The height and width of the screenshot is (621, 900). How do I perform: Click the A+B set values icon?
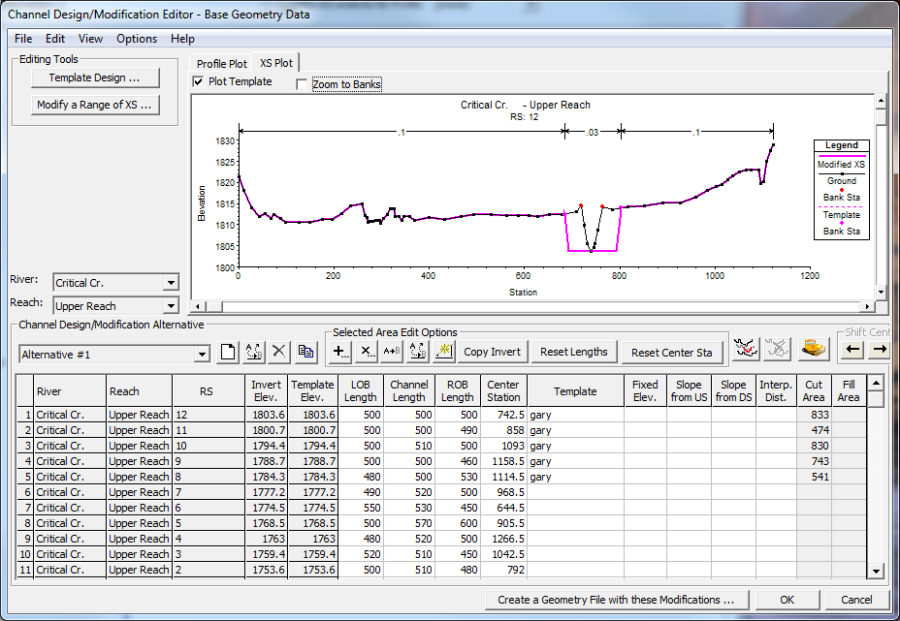[392, 352]
